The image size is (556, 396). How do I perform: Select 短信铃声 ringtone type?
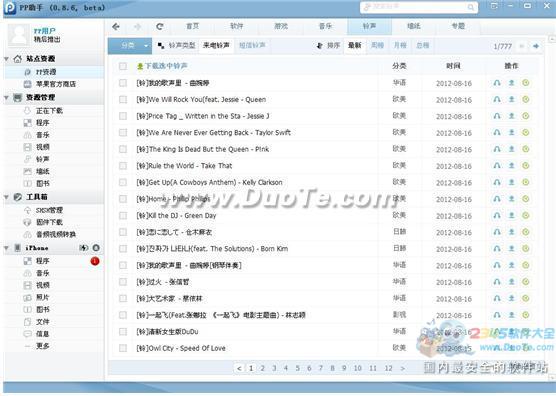coord(252,46)
